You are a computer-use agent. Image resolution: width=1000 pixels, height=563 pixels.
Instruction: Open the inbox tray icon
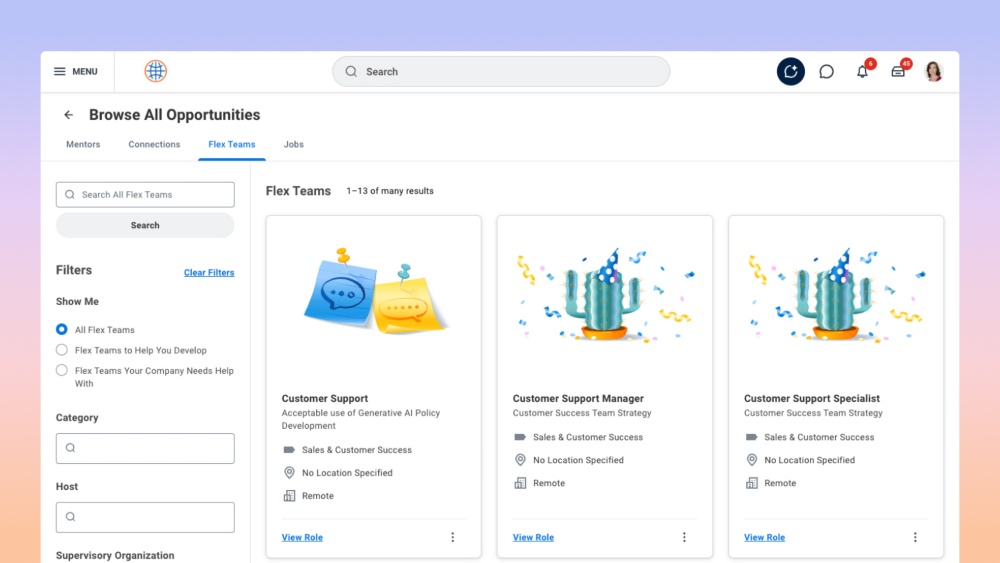click(x=898, y=72)
